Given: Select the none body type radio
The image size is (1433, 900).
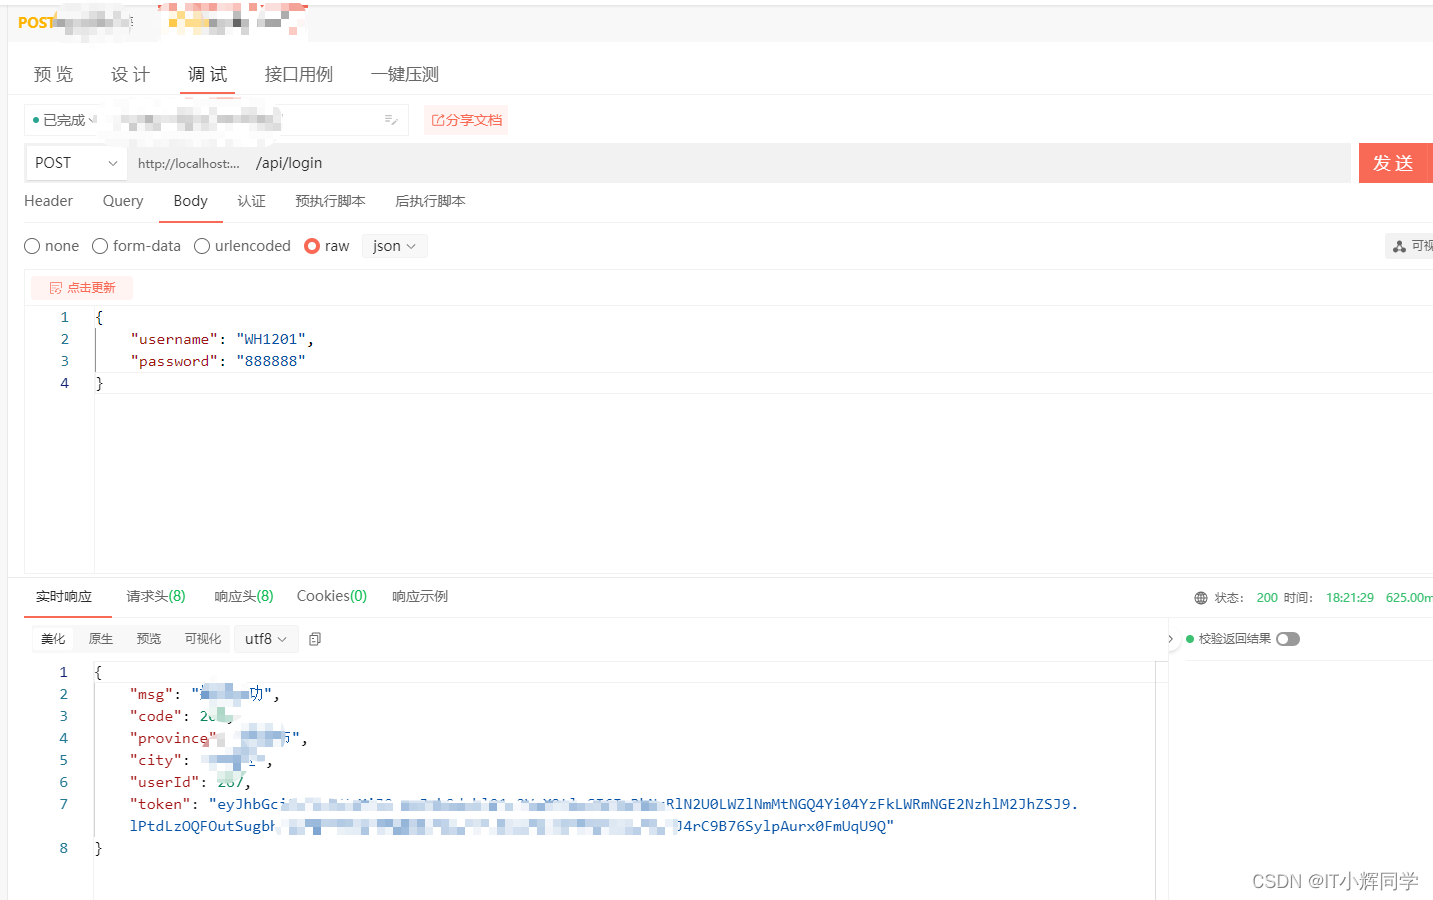Looking at the screenshot, I should tap(32, 246).
